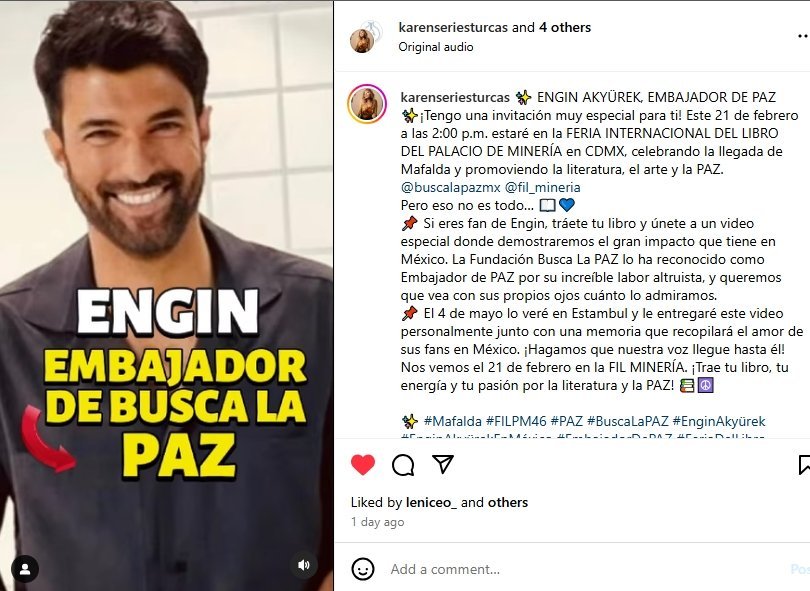View the profile of leniceo_
The image size is (810, 591).
click(x=431, y=502)
